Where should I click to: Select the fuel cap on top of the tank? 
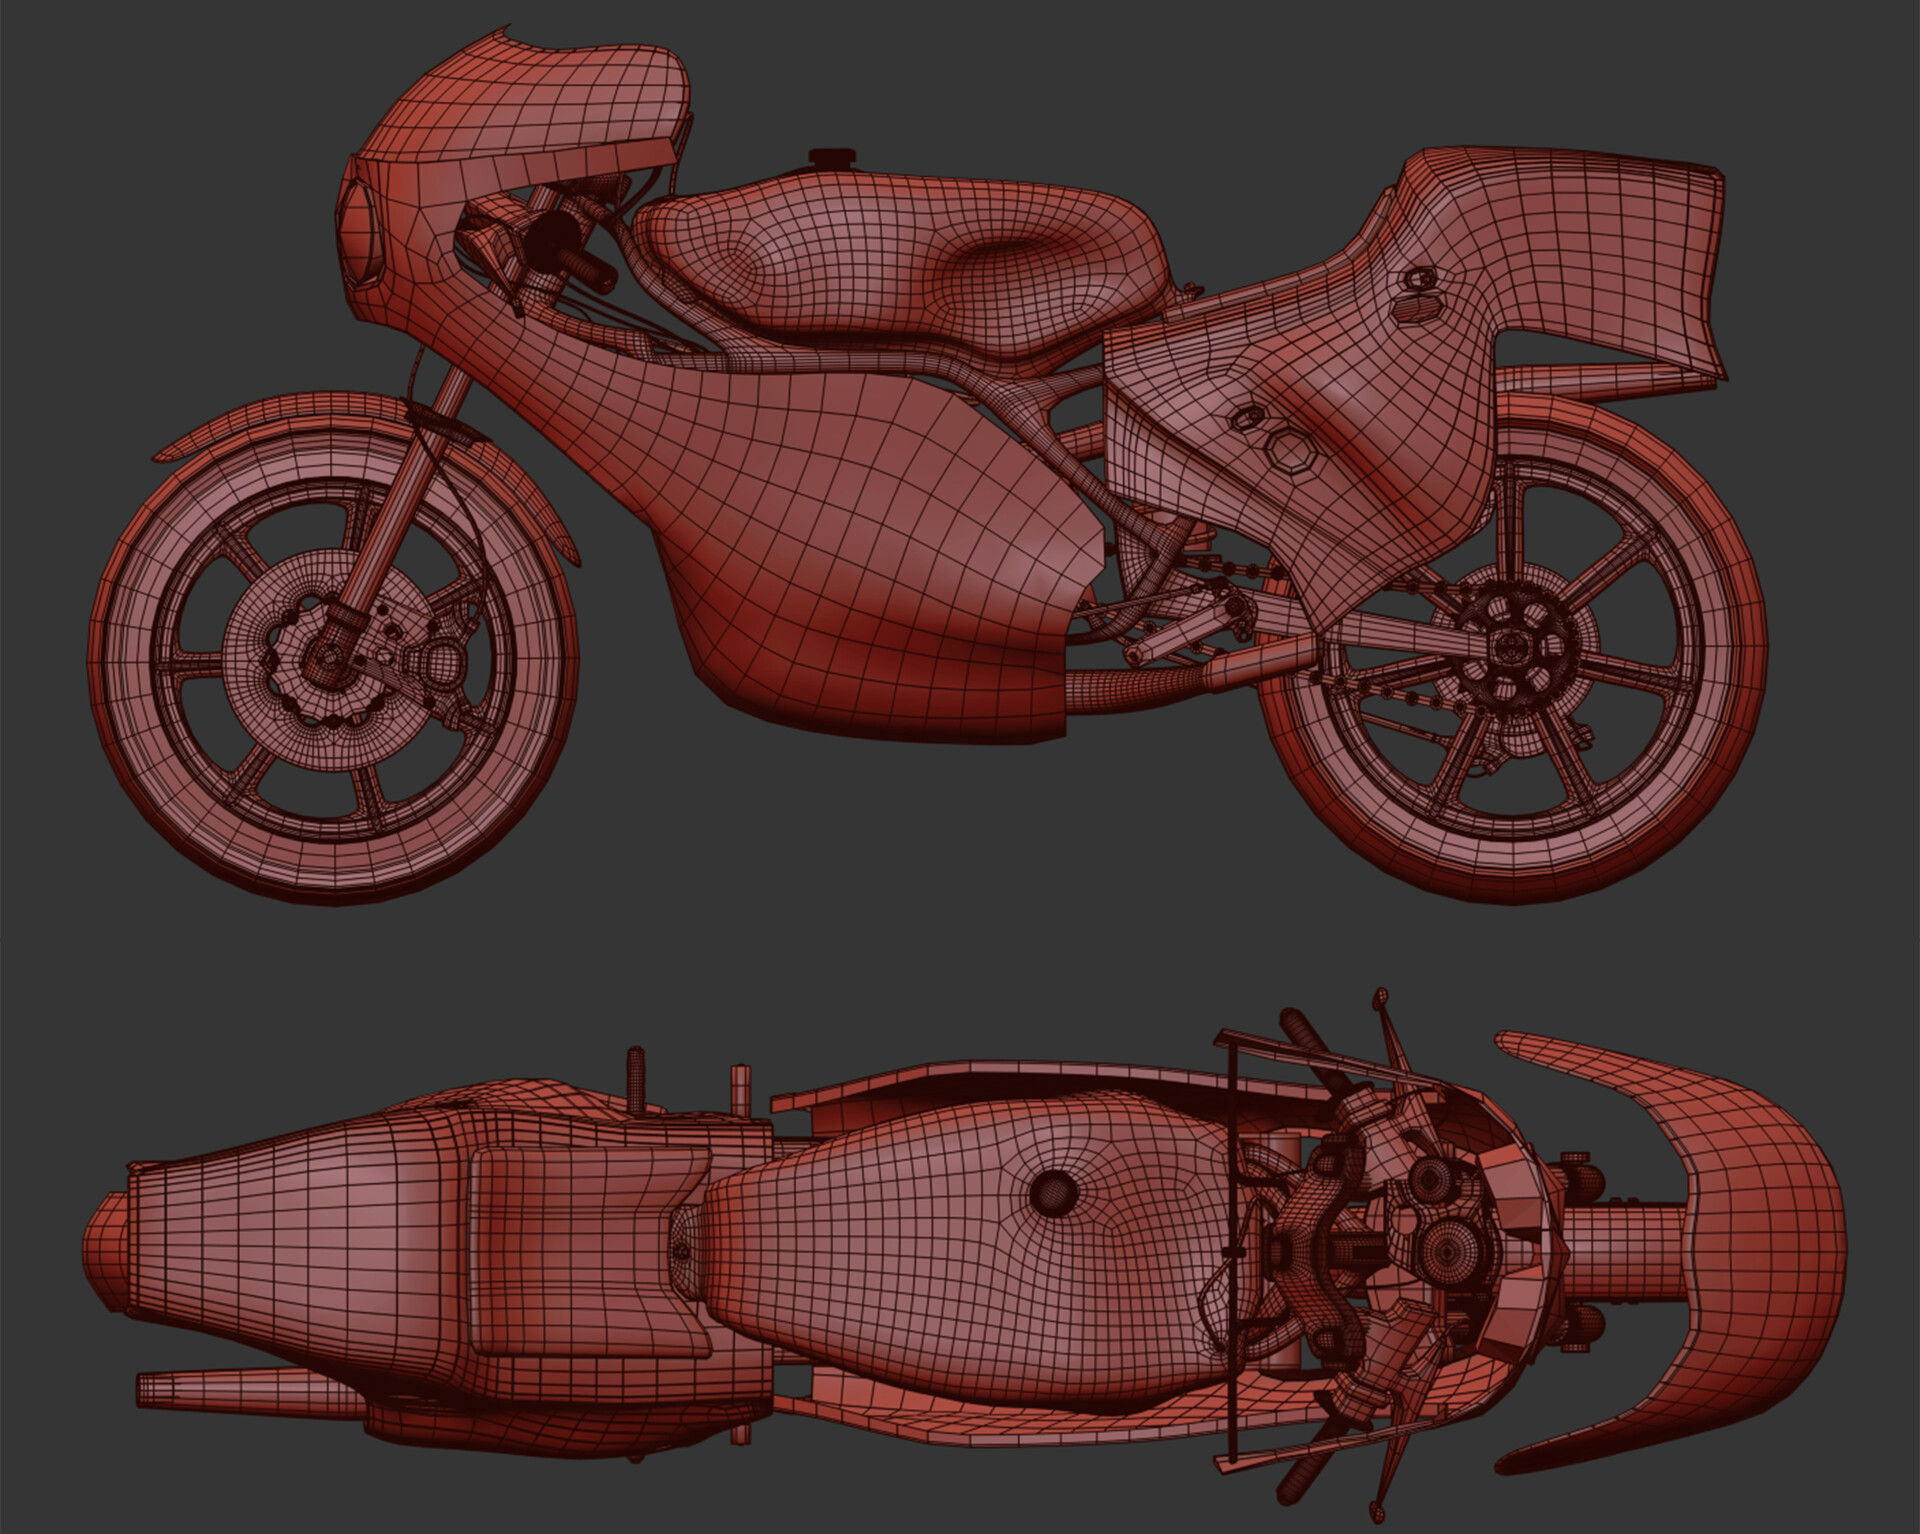click(x=830, y=158)
